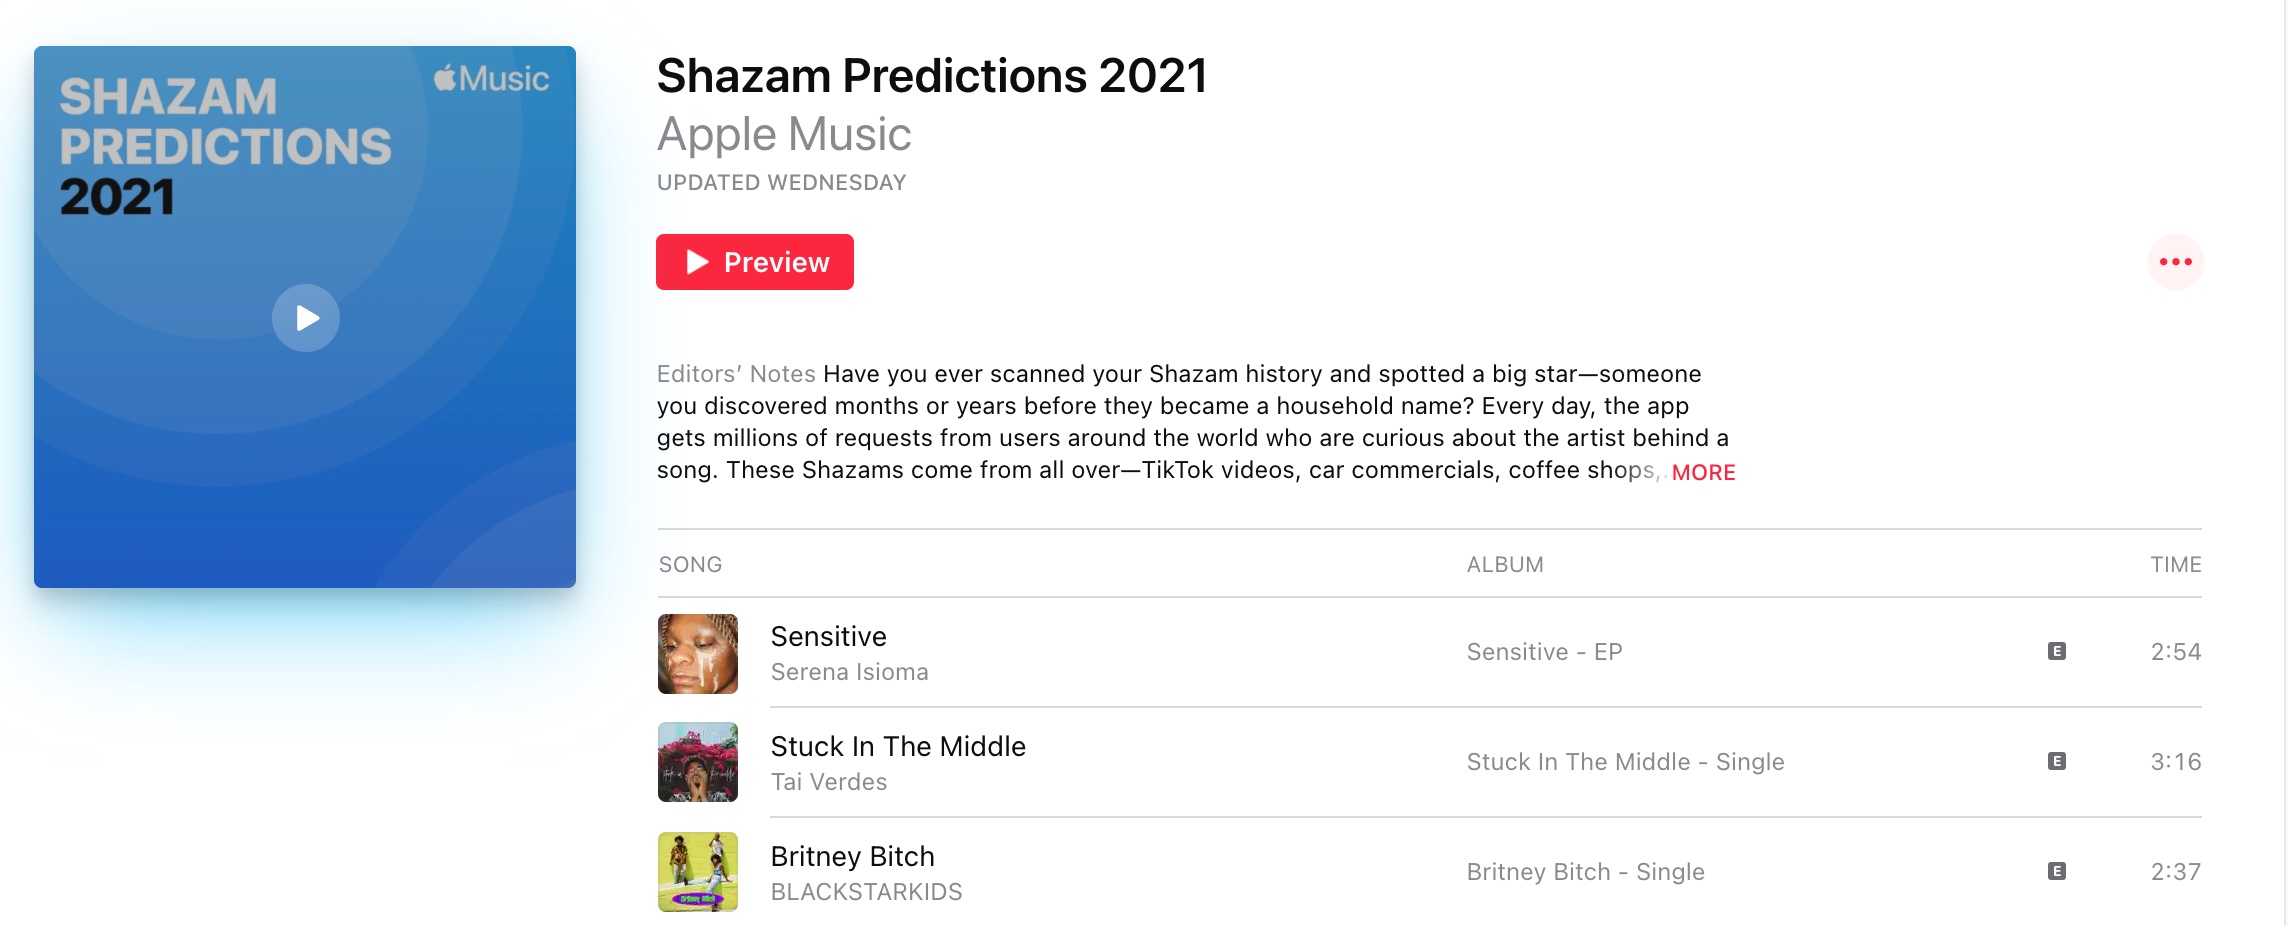This screenshot has height=926, width=2288.
Task: Play the playlist from the cover artwork
Action: pyautogui.click(x=306, y=318)
